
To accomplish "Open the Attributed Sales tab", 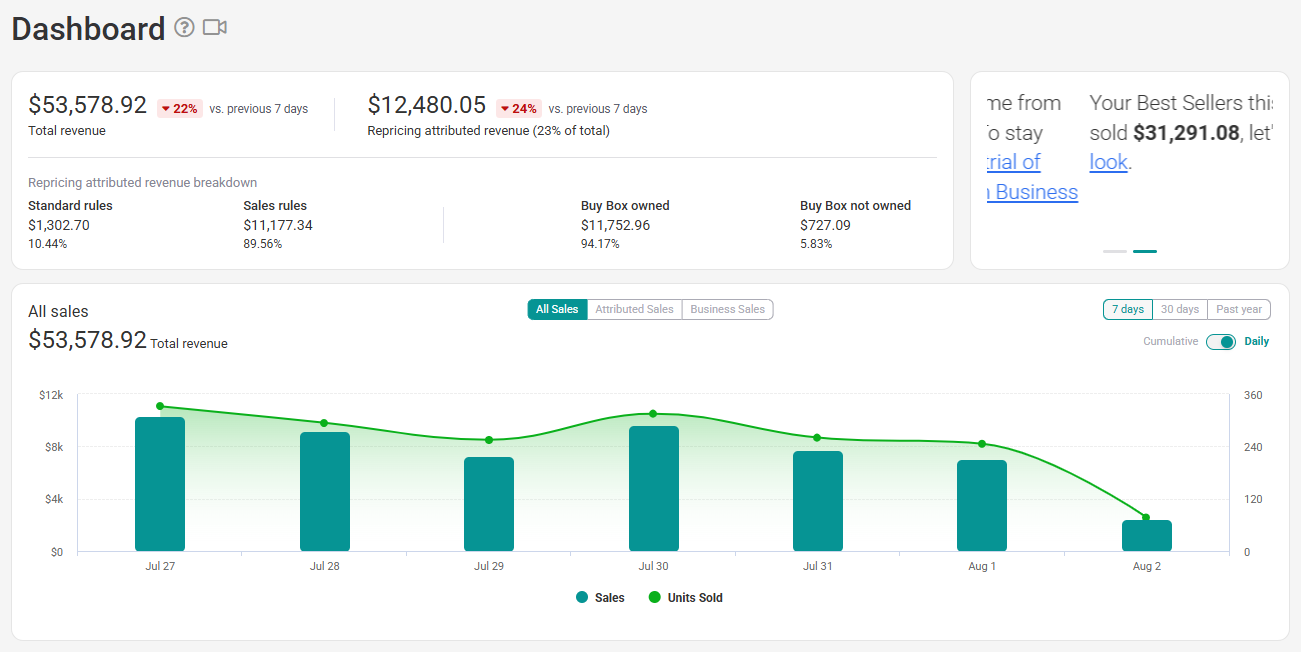I will click(x=634, y=310).
